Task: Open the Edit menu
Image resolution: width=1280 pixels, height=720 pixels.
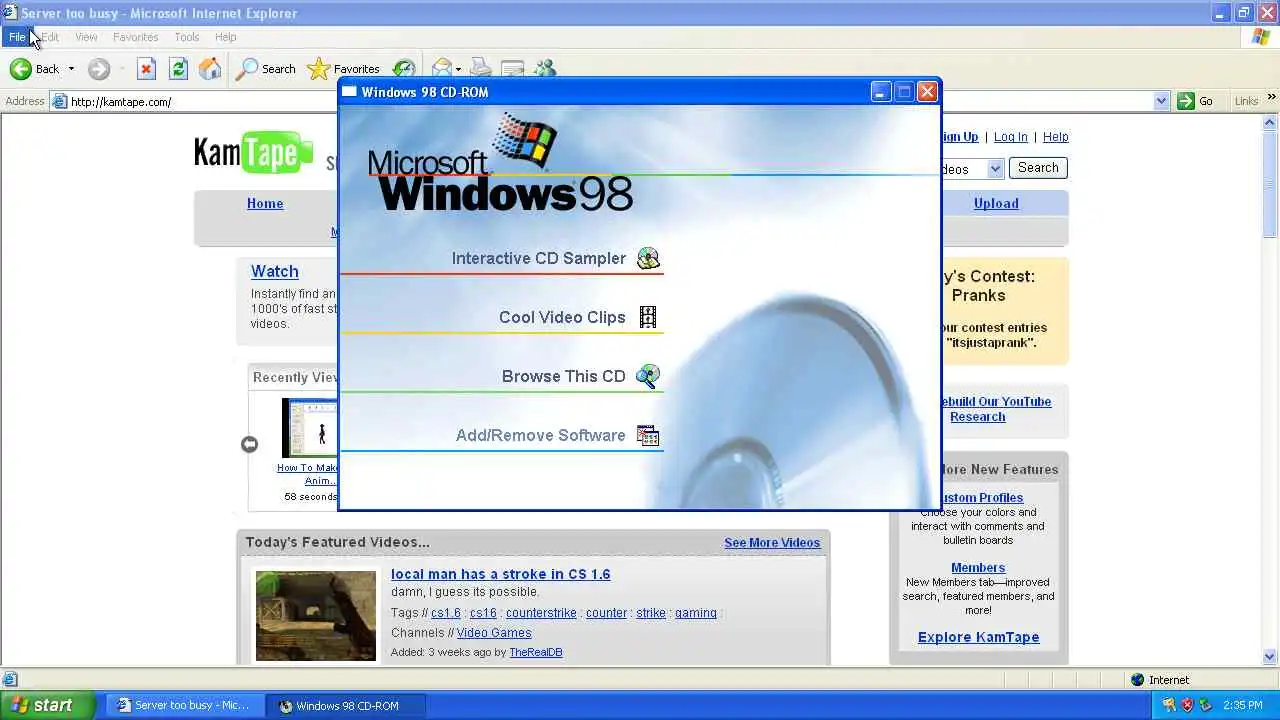Action: [x=50, y=37]
